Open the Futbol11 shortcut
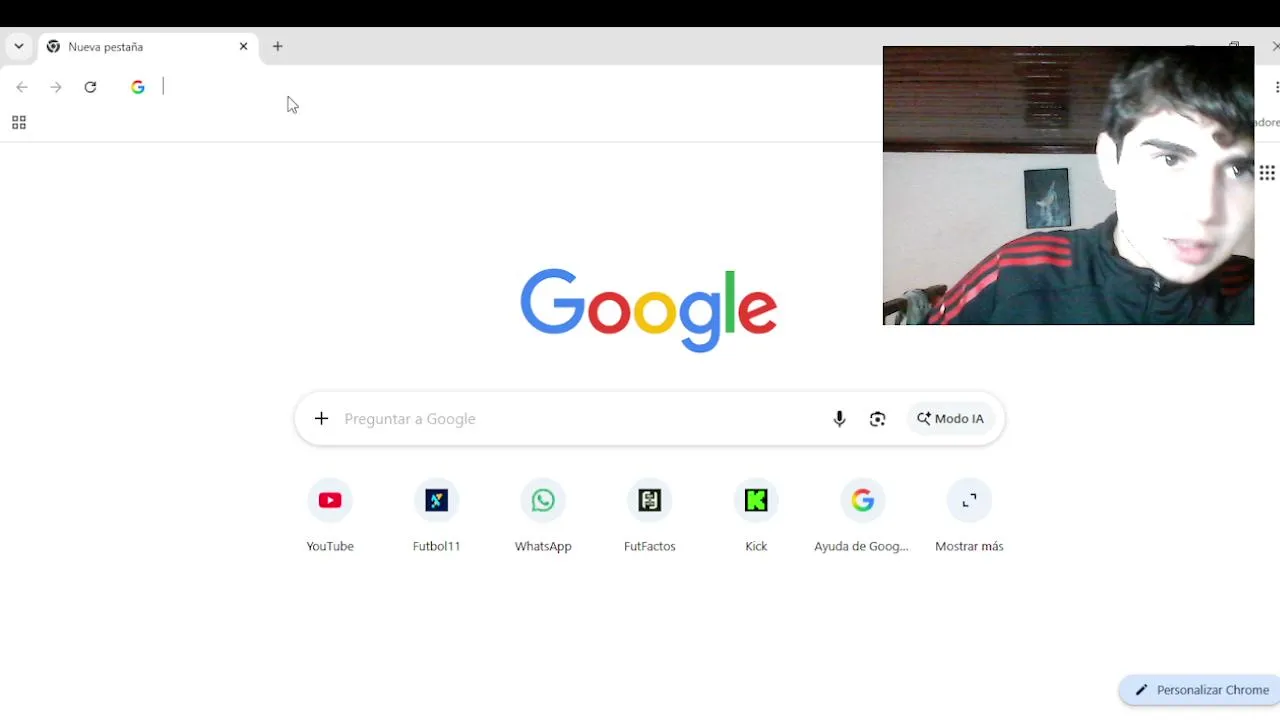Screen dimensions: 1280x720 (437, 517)
